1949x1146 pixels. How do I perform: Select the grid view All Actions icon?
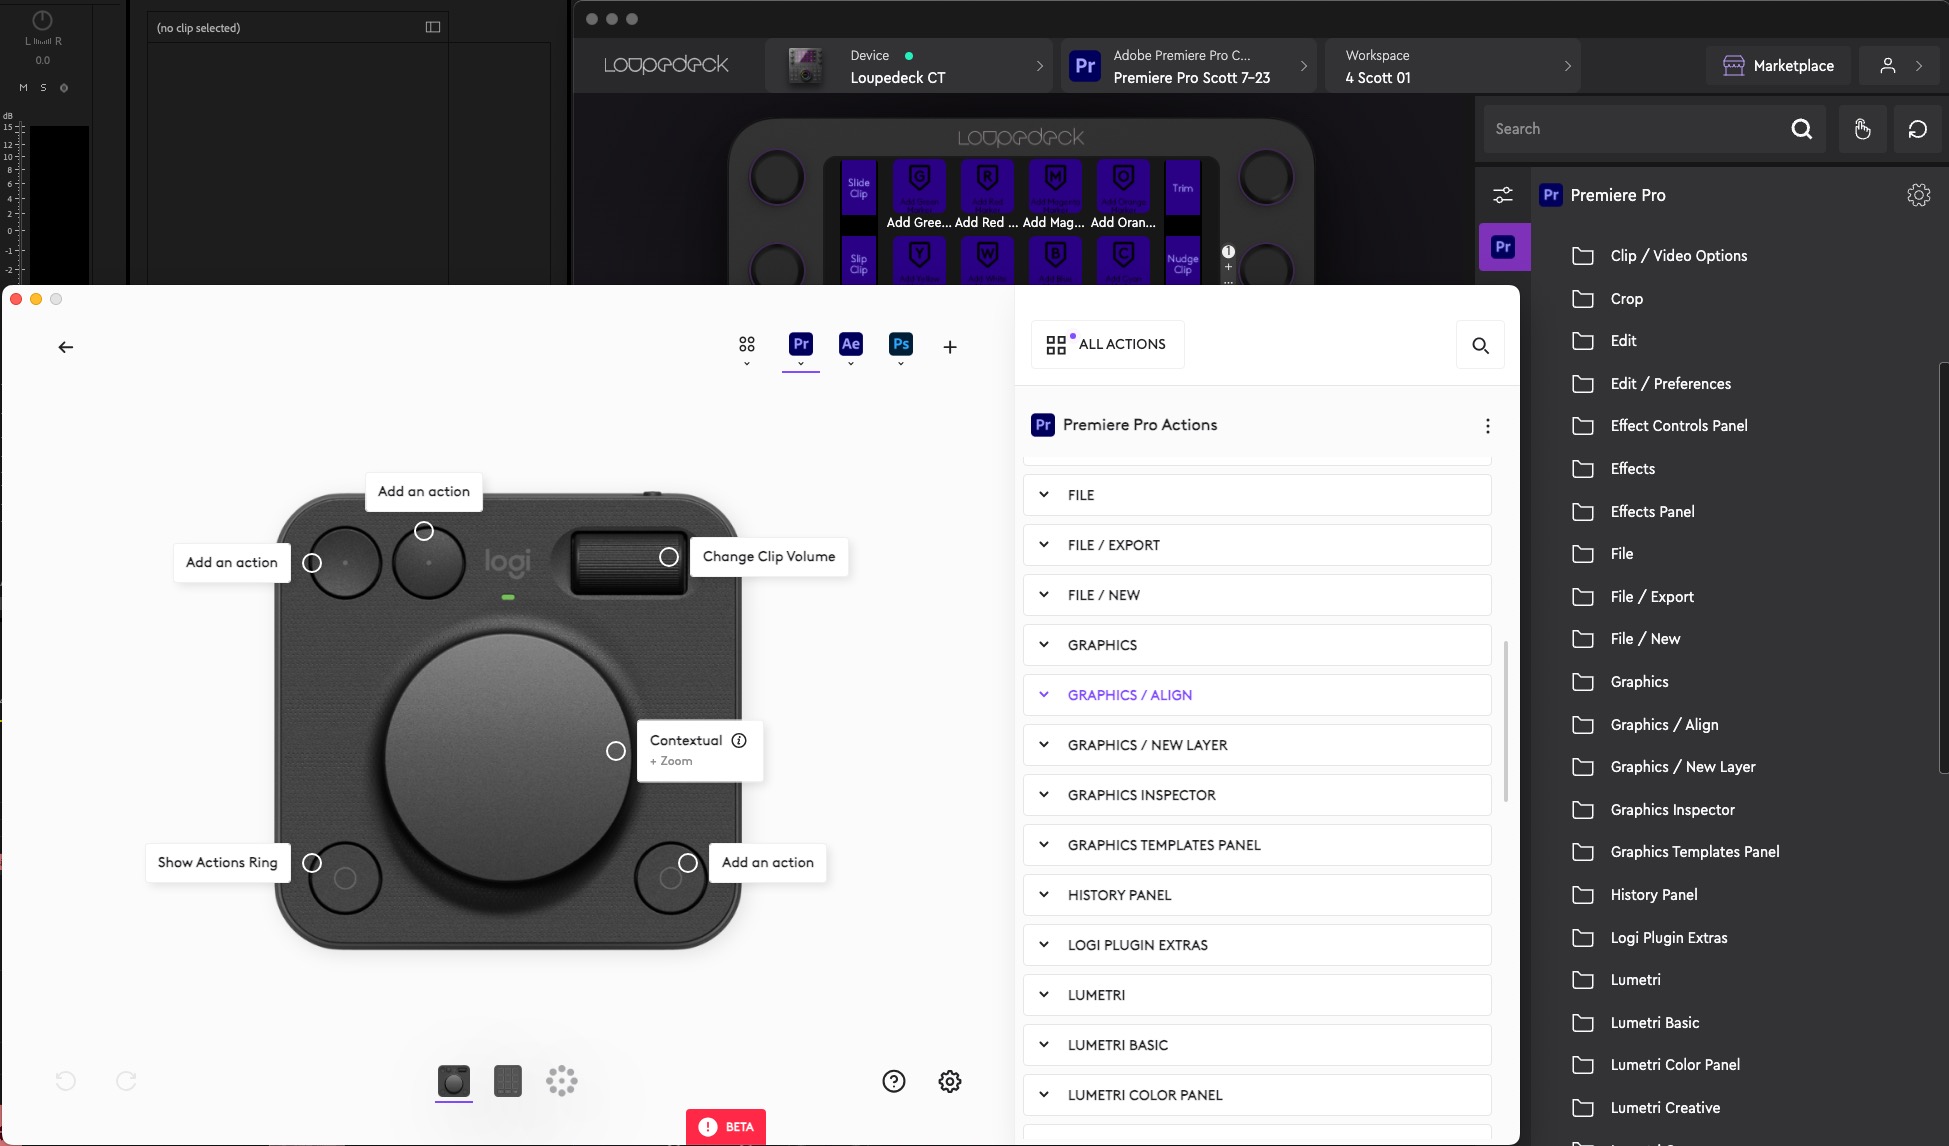pyautogui.click(x=1056, y=344)
